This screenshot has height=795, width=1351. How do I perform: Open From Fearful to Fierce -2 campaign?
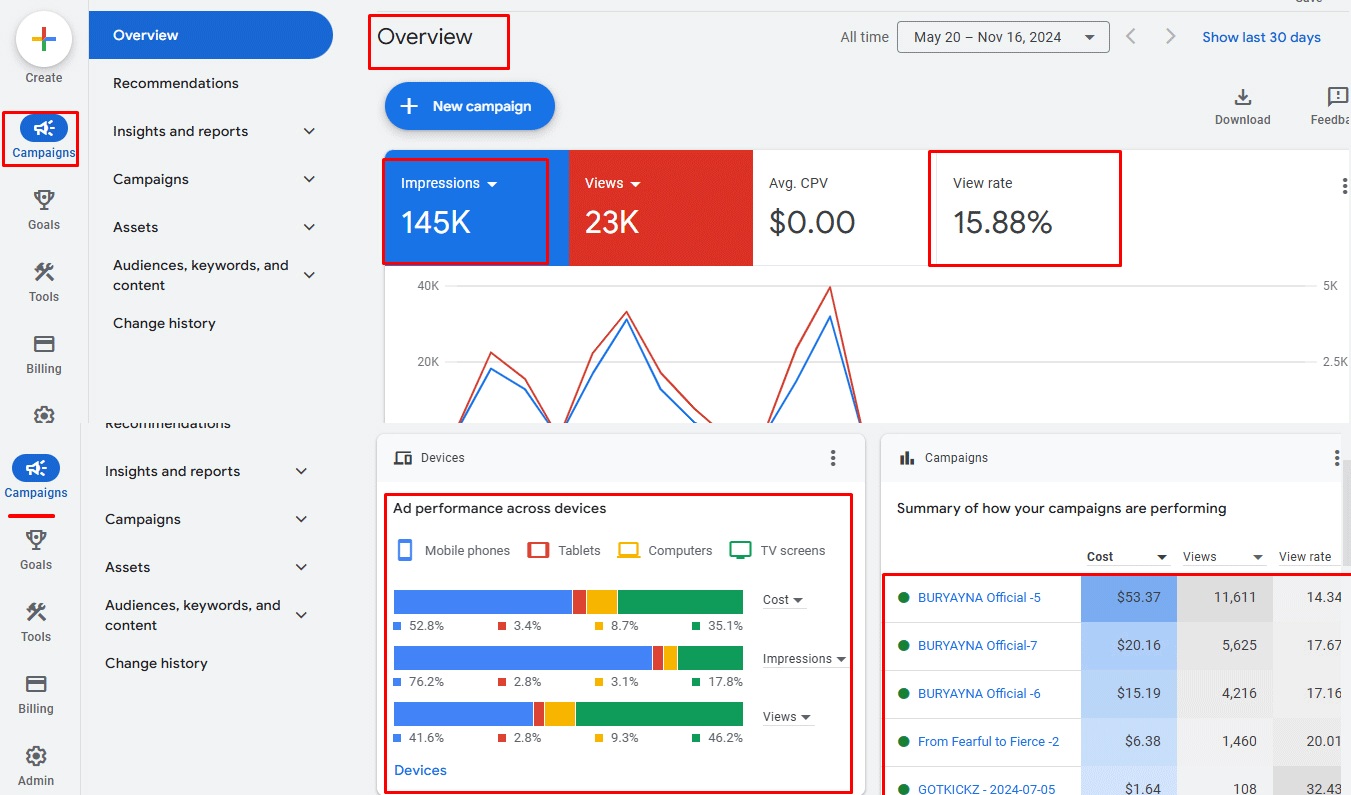[x=988, y=742]
